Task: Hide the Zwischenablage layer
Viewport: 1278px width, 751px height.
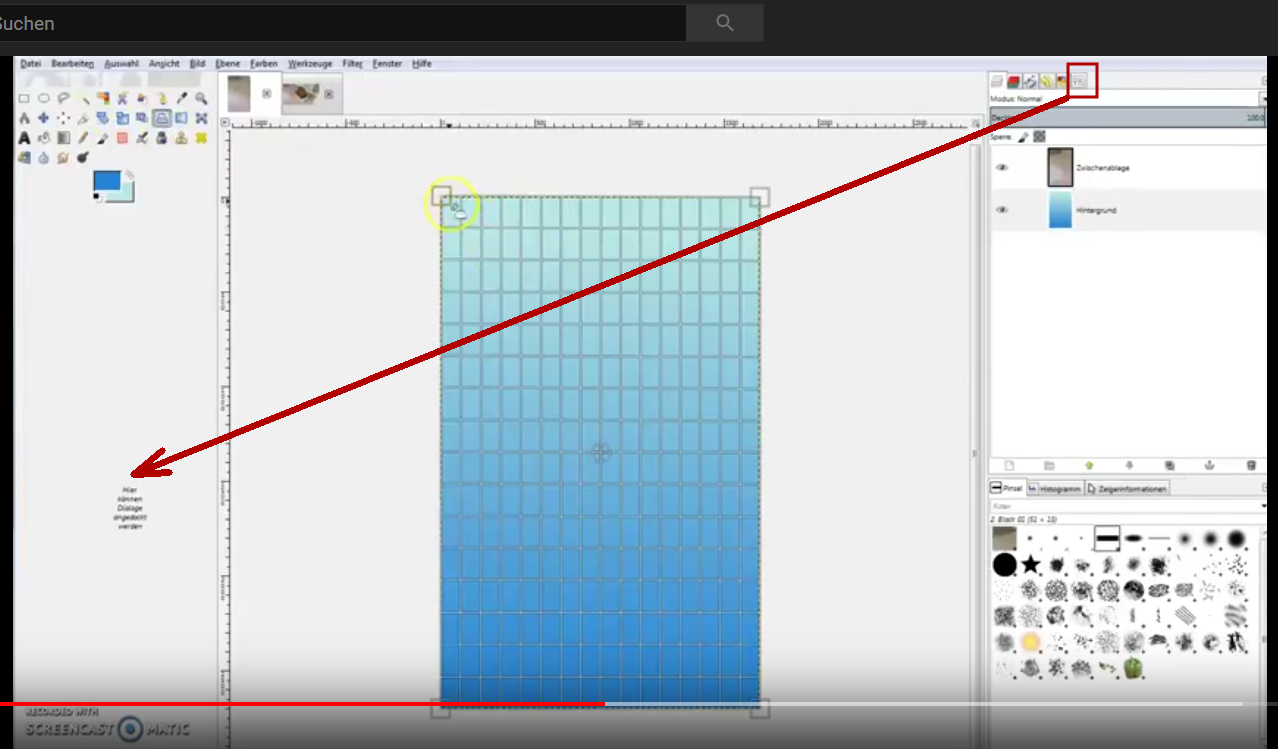Action: [1002, 168]
